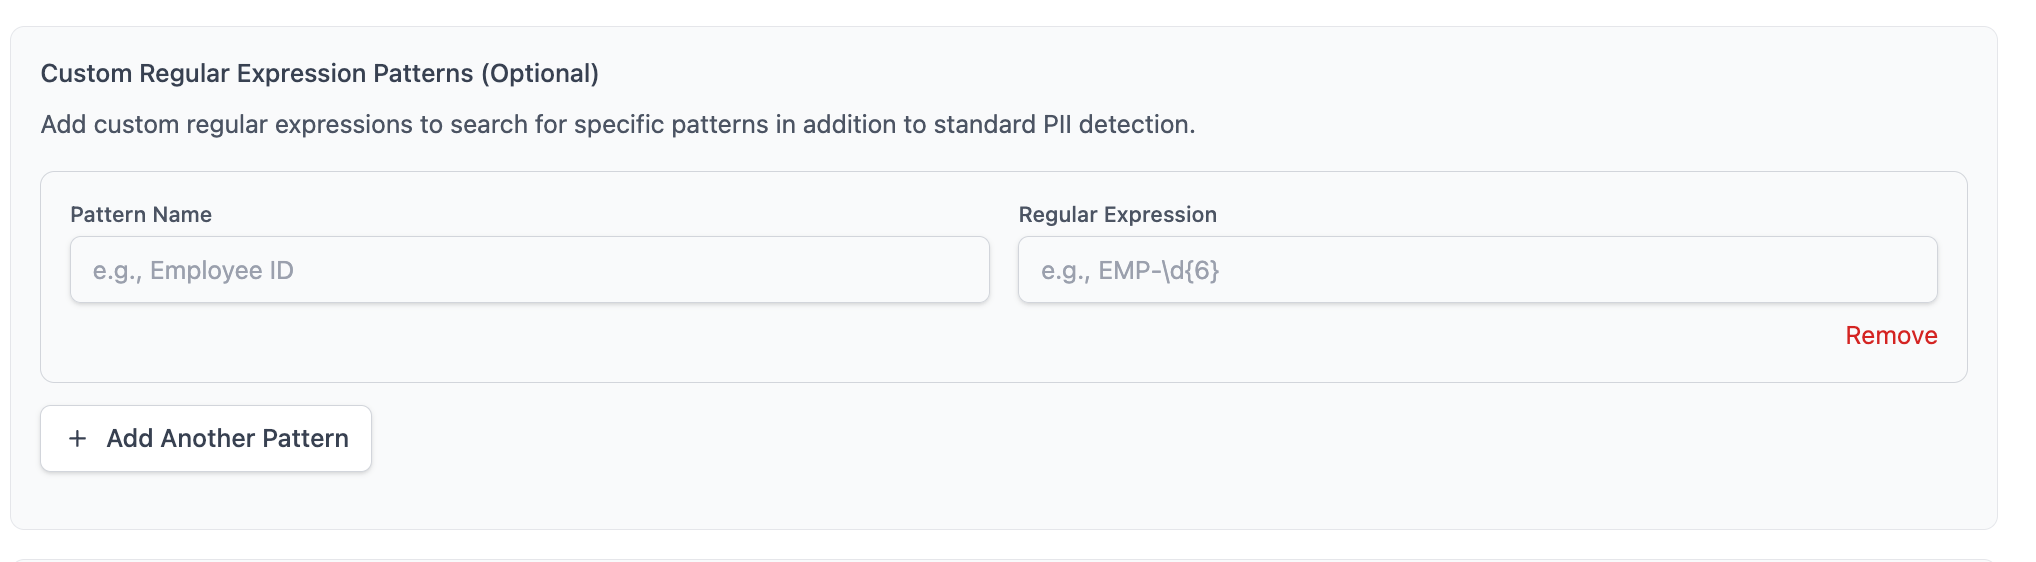Click blank area right of Add Another Pattern
The width and height of the screenshot is (2036, 562).
click(x=1000, y=439)
